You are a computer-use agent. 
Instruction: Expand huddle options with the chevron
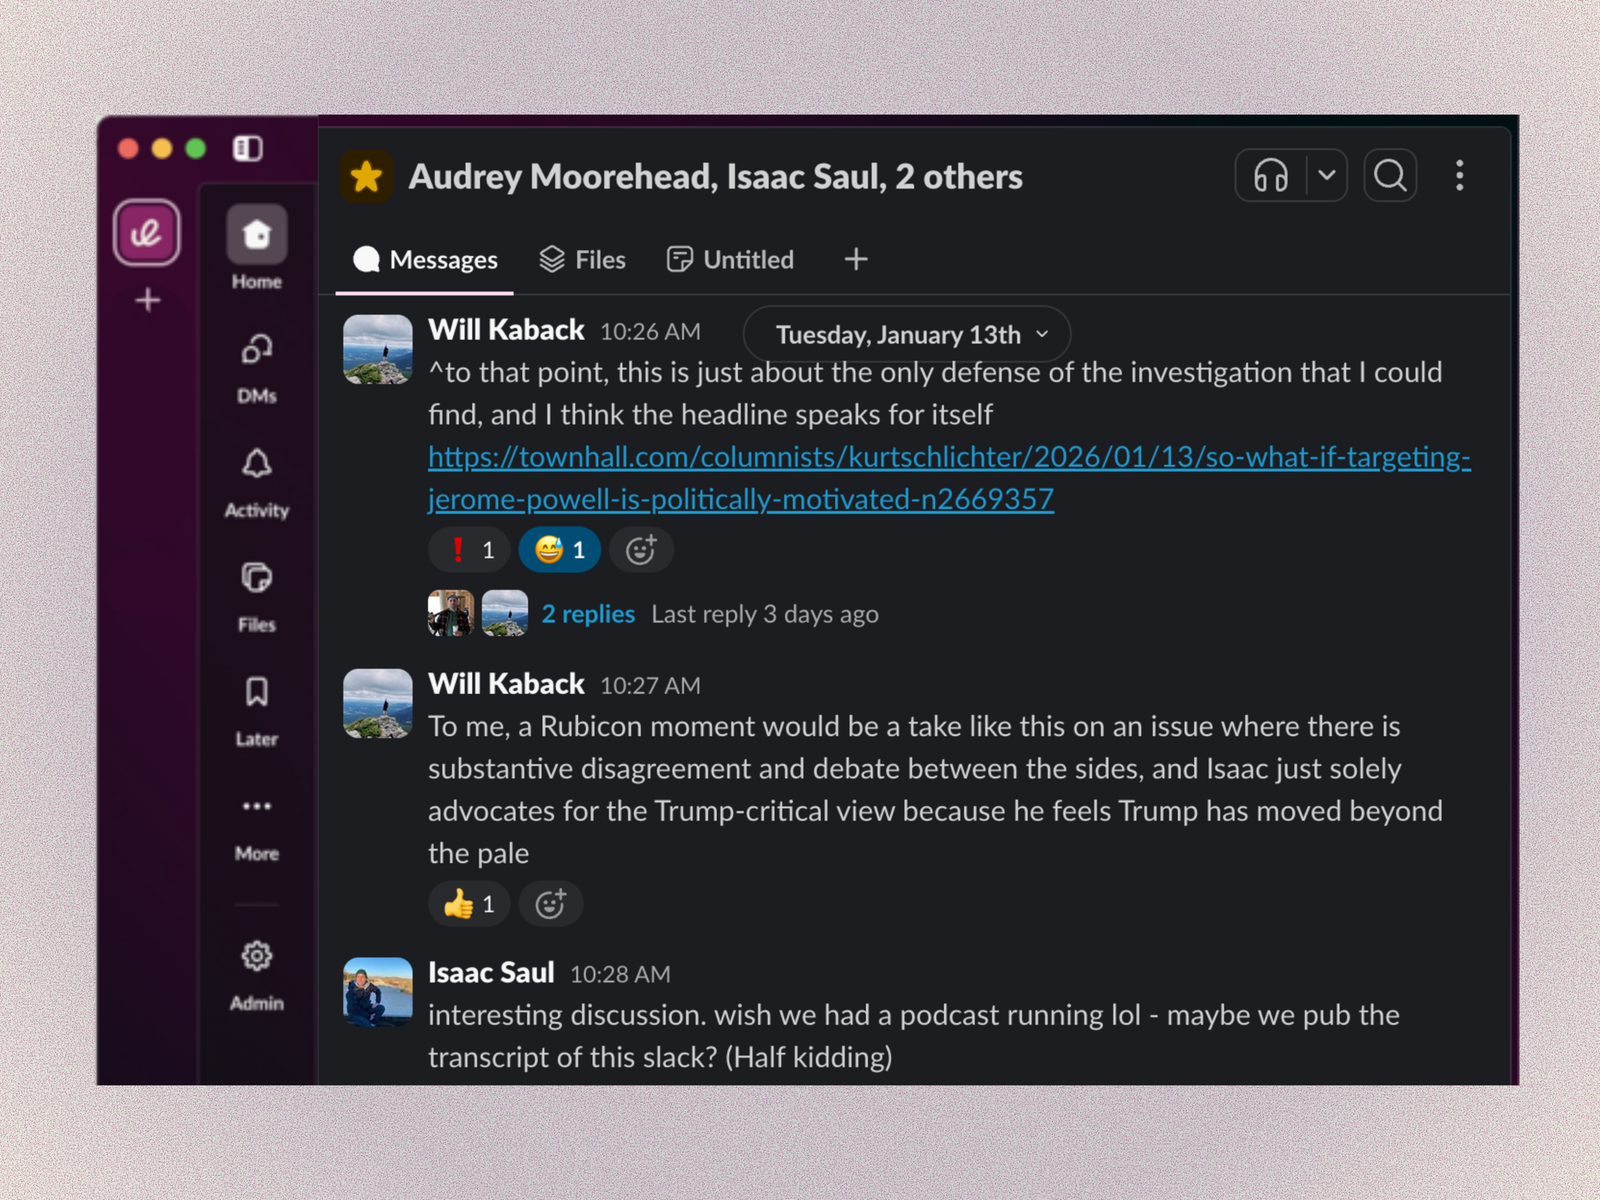pyautogui.click(x=1328, y=175)
